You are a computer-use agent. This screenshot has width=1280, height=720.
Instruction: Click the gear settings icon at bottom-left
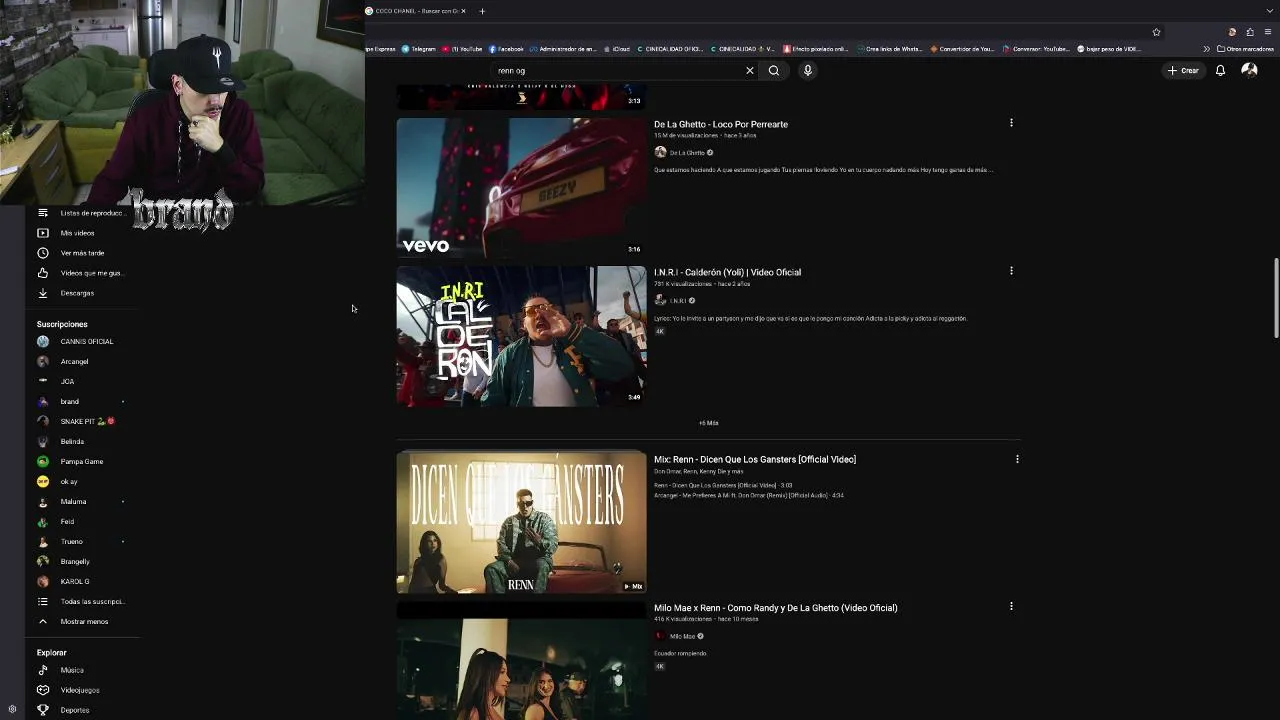click(x=12, y=709)
